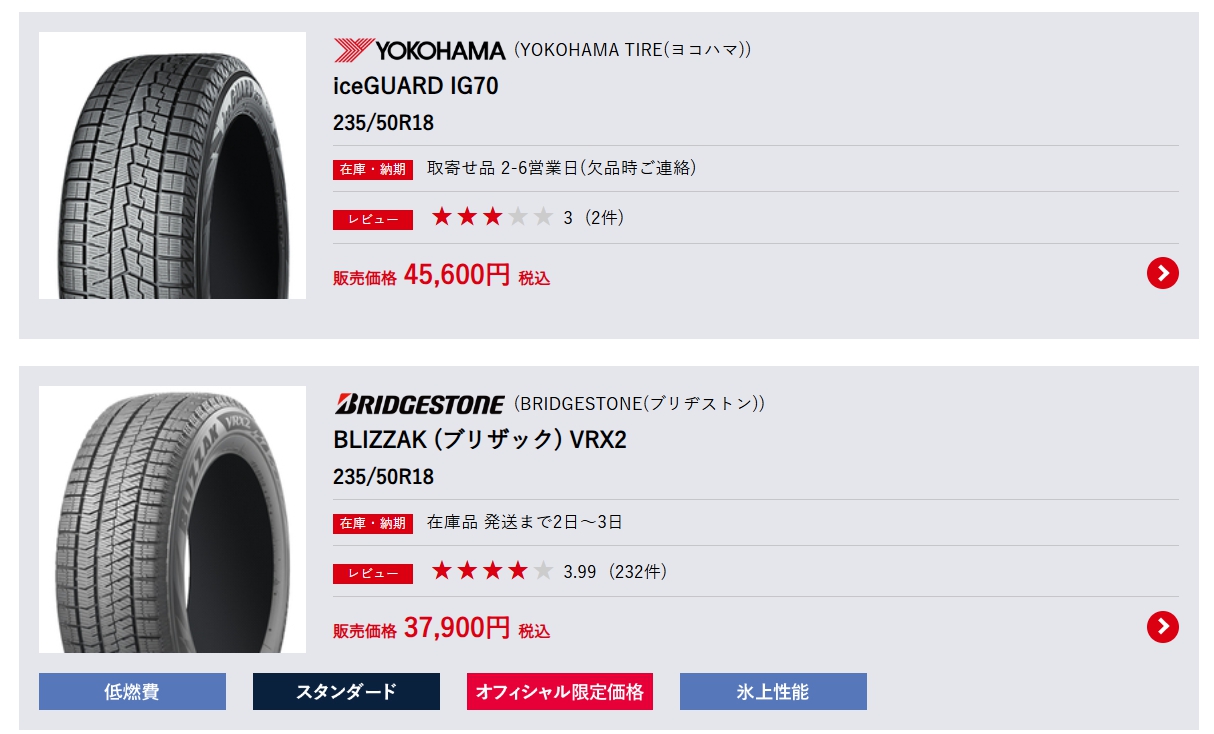1214x734 pixels.
Task: Click the red arrow icon for iceGUARD IG70
Action: [x=1162, y=273]
